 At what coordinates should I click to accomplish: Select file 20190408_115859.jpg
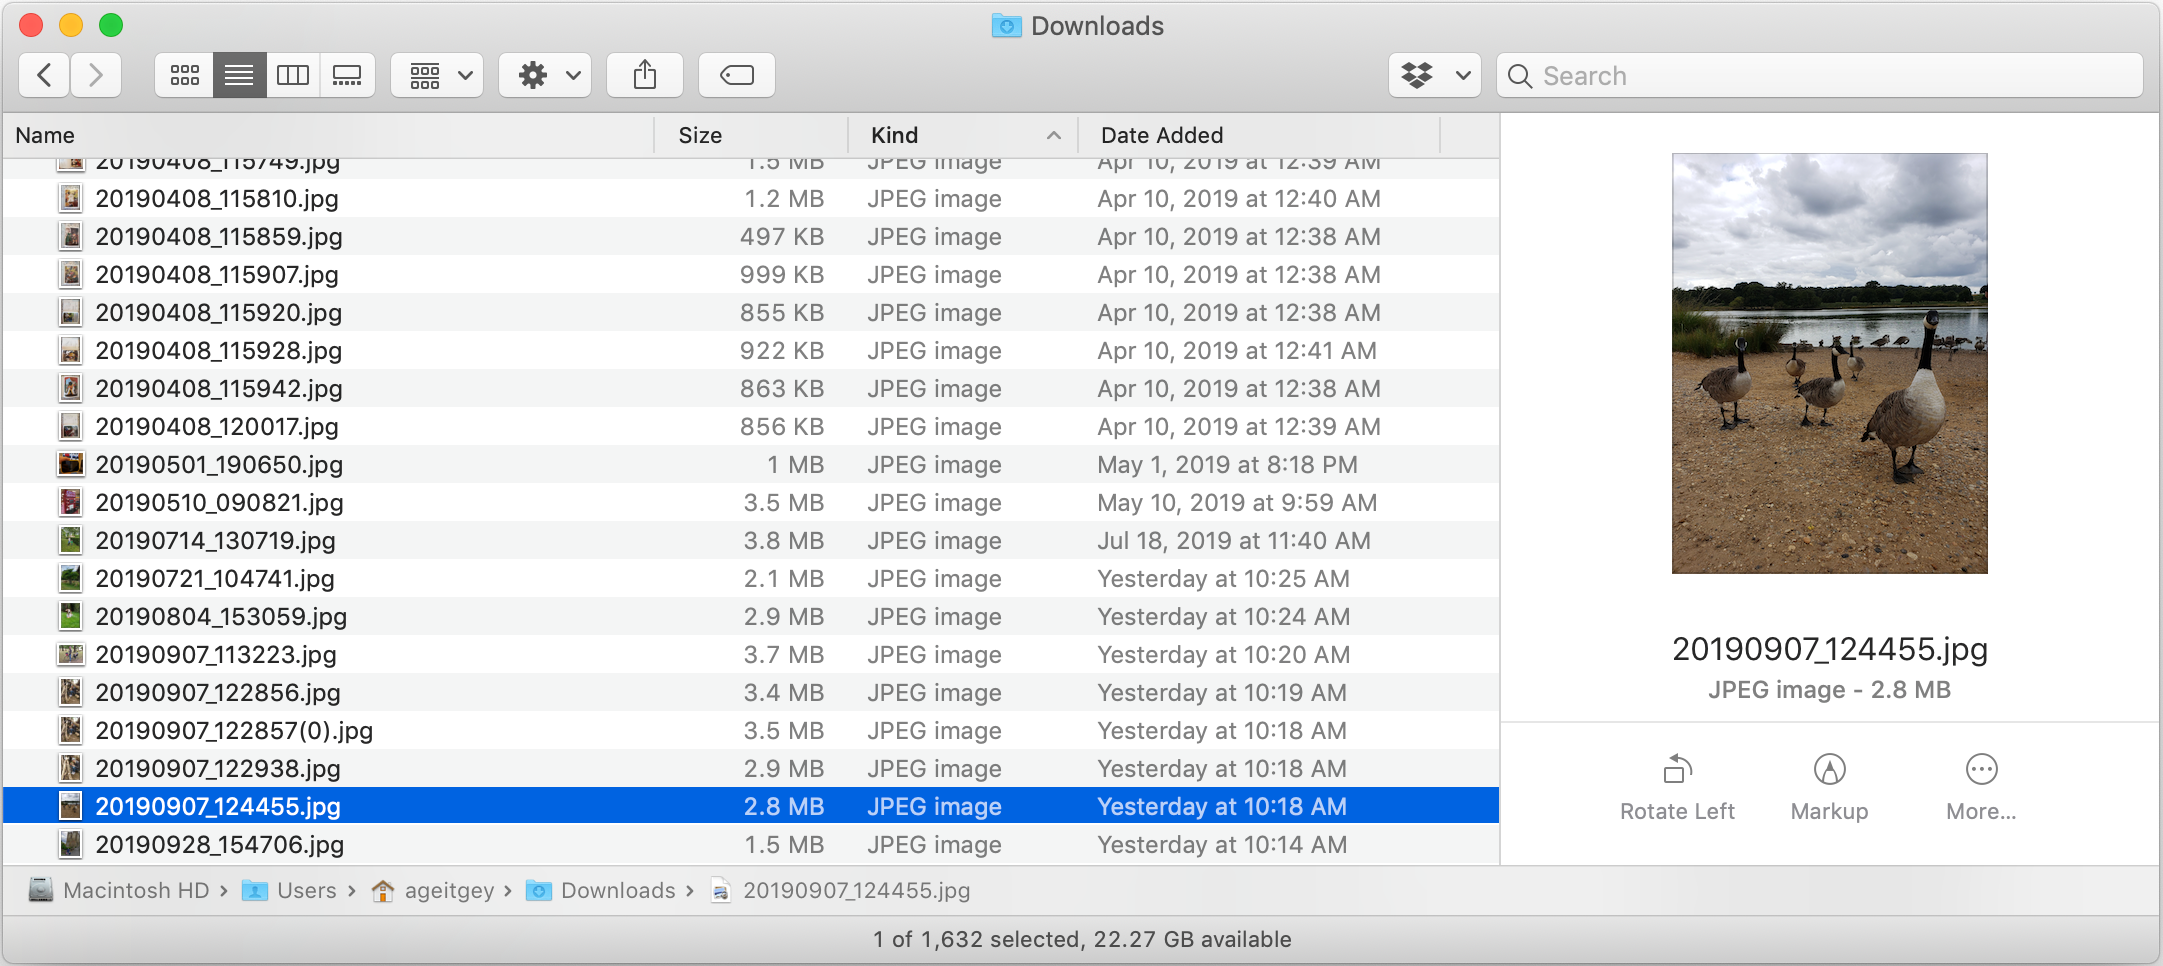coord(750,237)
